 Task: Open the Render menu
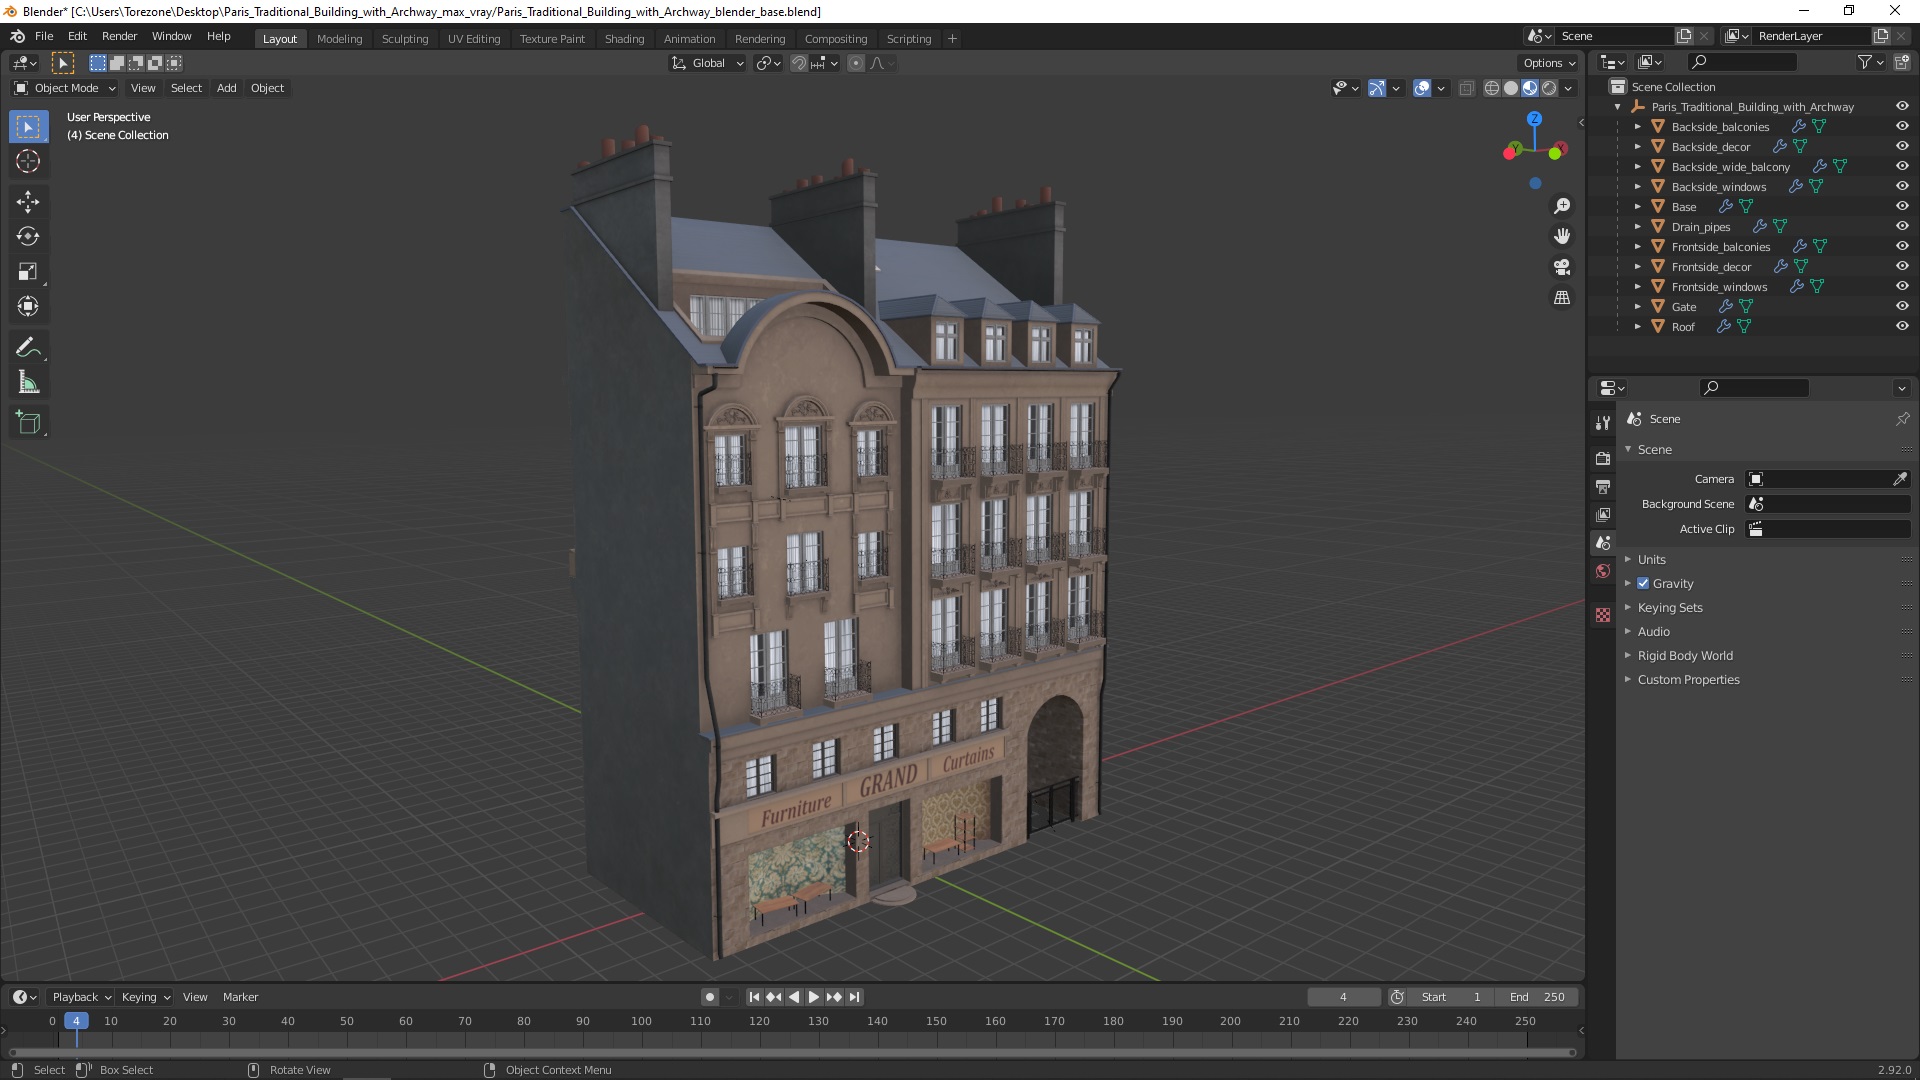tap(119, 36)
